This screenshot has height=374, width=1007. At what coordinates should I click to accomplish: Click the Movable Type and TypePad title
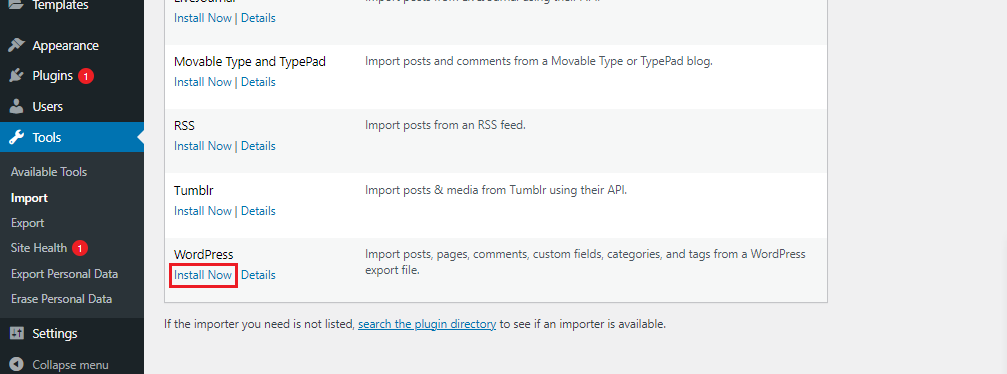(x=250, y=62)
